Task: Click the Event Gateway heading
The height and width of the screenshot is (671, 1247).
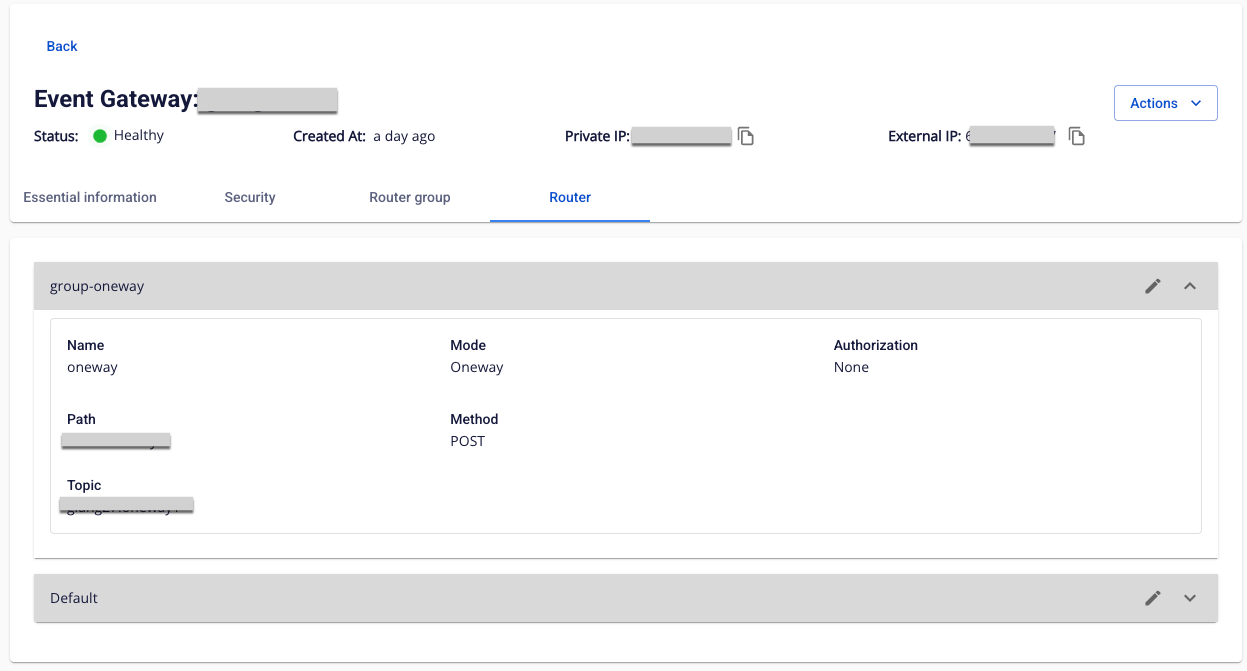Action: (x=115, y=99)
